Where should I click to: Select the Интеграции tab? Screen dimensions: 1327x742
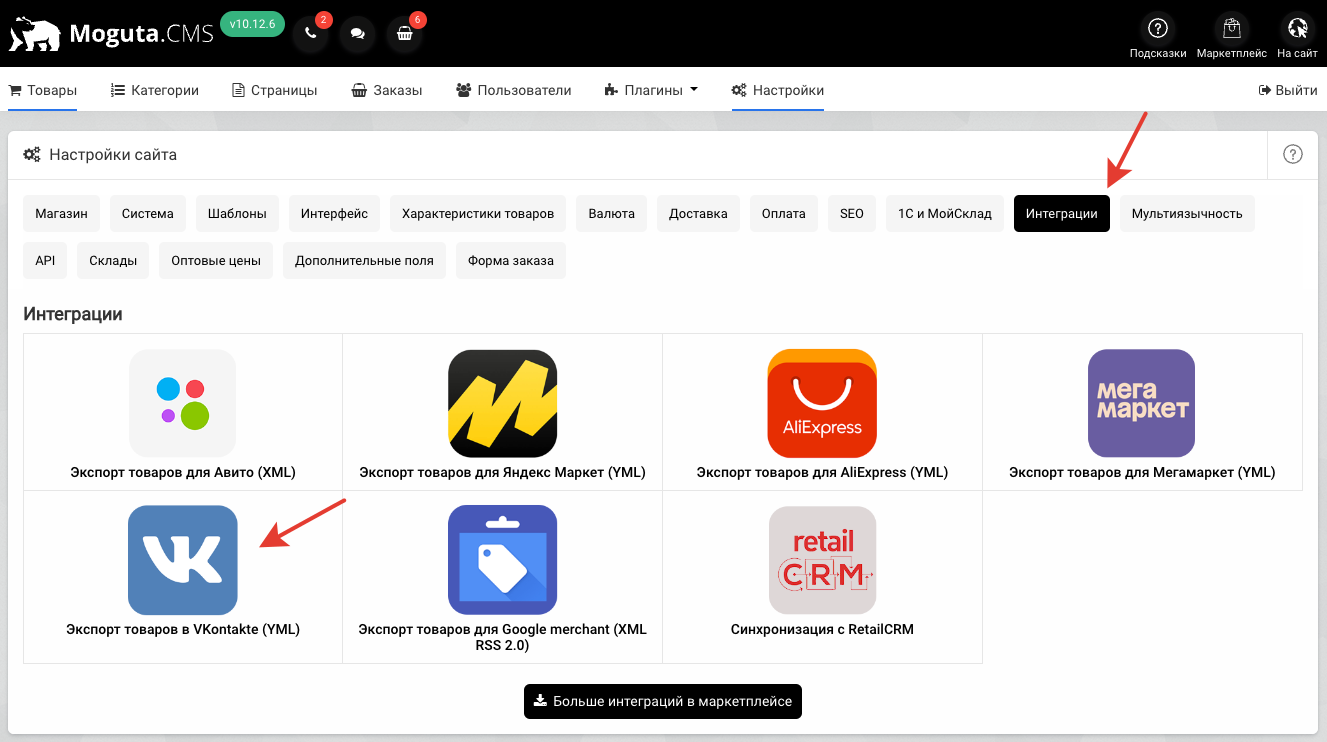pyautogui.click(x=1062, y=213)
